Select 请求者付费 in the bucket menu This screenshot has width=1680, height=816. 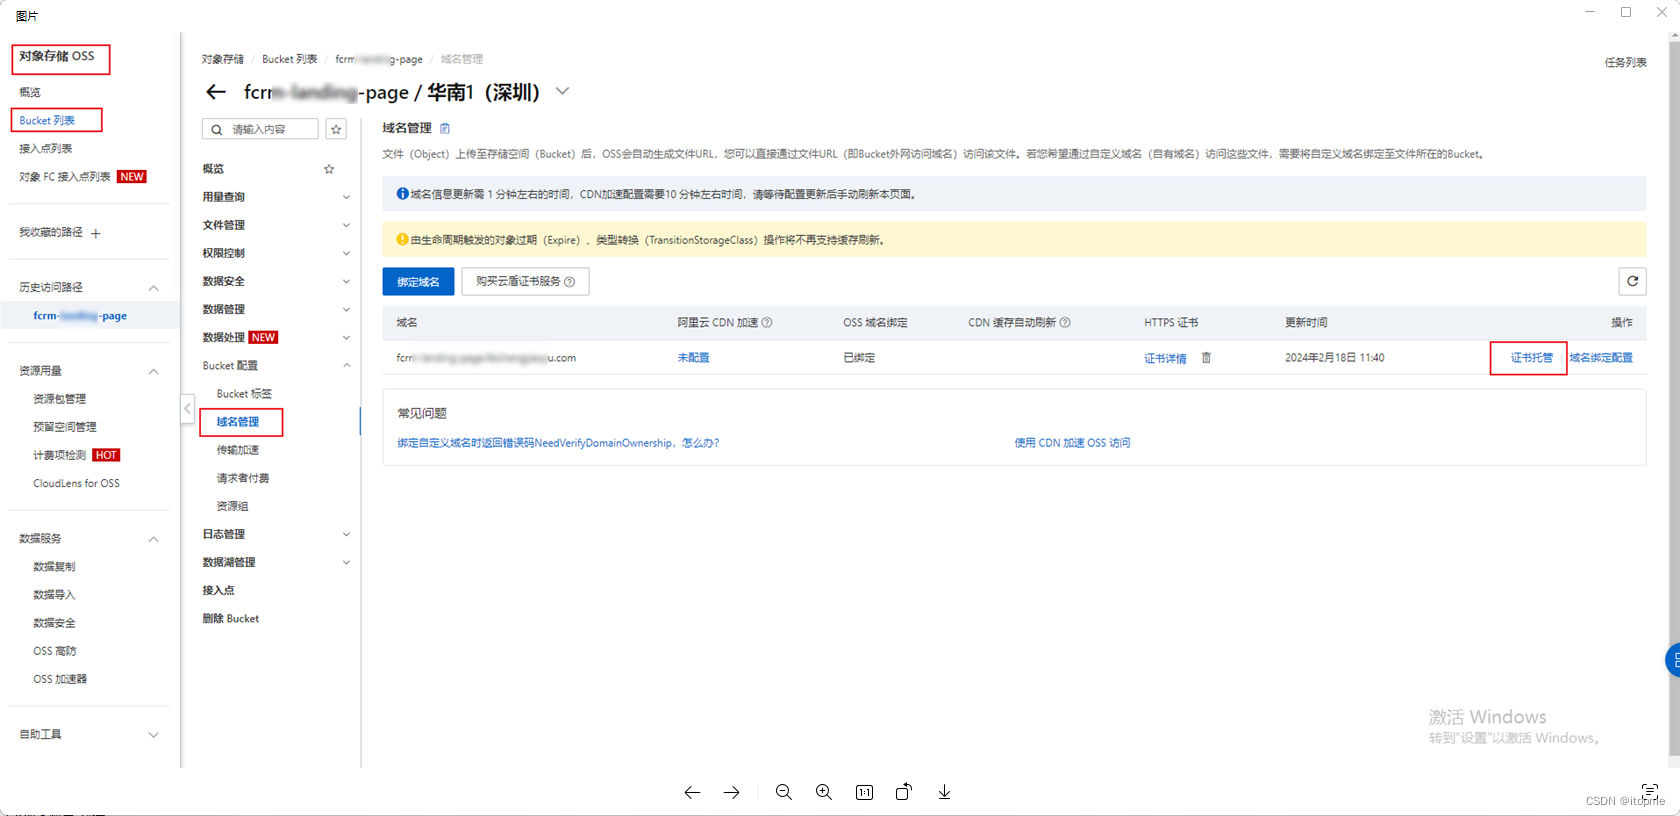pos(243,478)
